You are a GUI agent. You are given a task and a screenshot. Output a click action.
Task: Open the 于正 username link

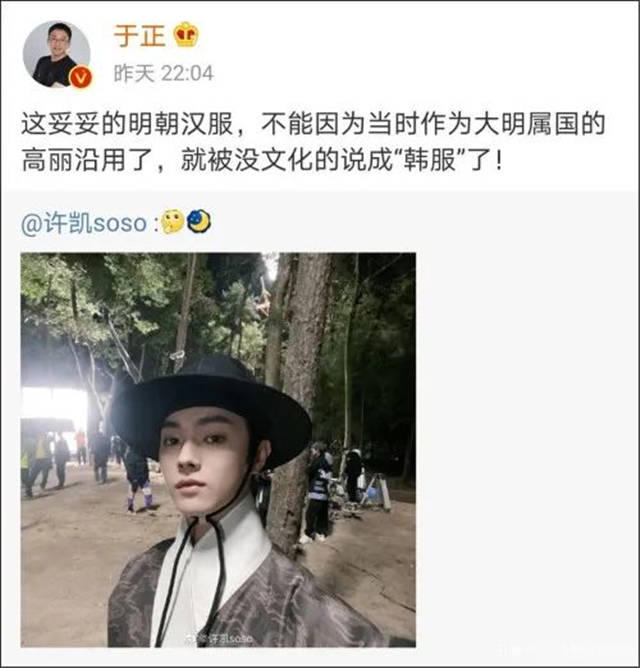click(x=139, y=35)
